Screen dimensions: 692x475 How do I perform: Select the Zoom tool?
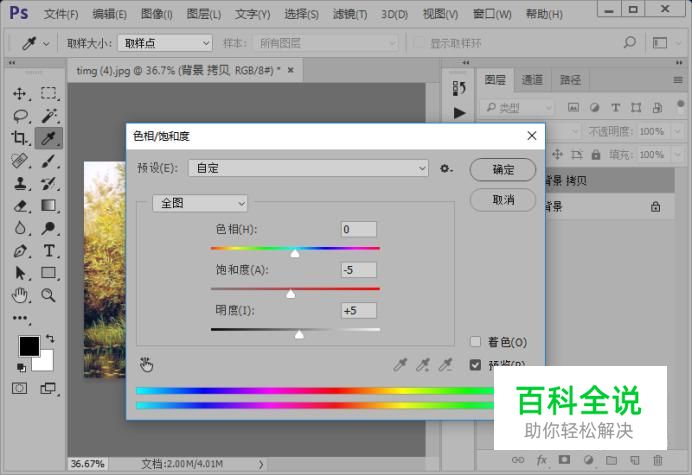[x=49, y=295]
